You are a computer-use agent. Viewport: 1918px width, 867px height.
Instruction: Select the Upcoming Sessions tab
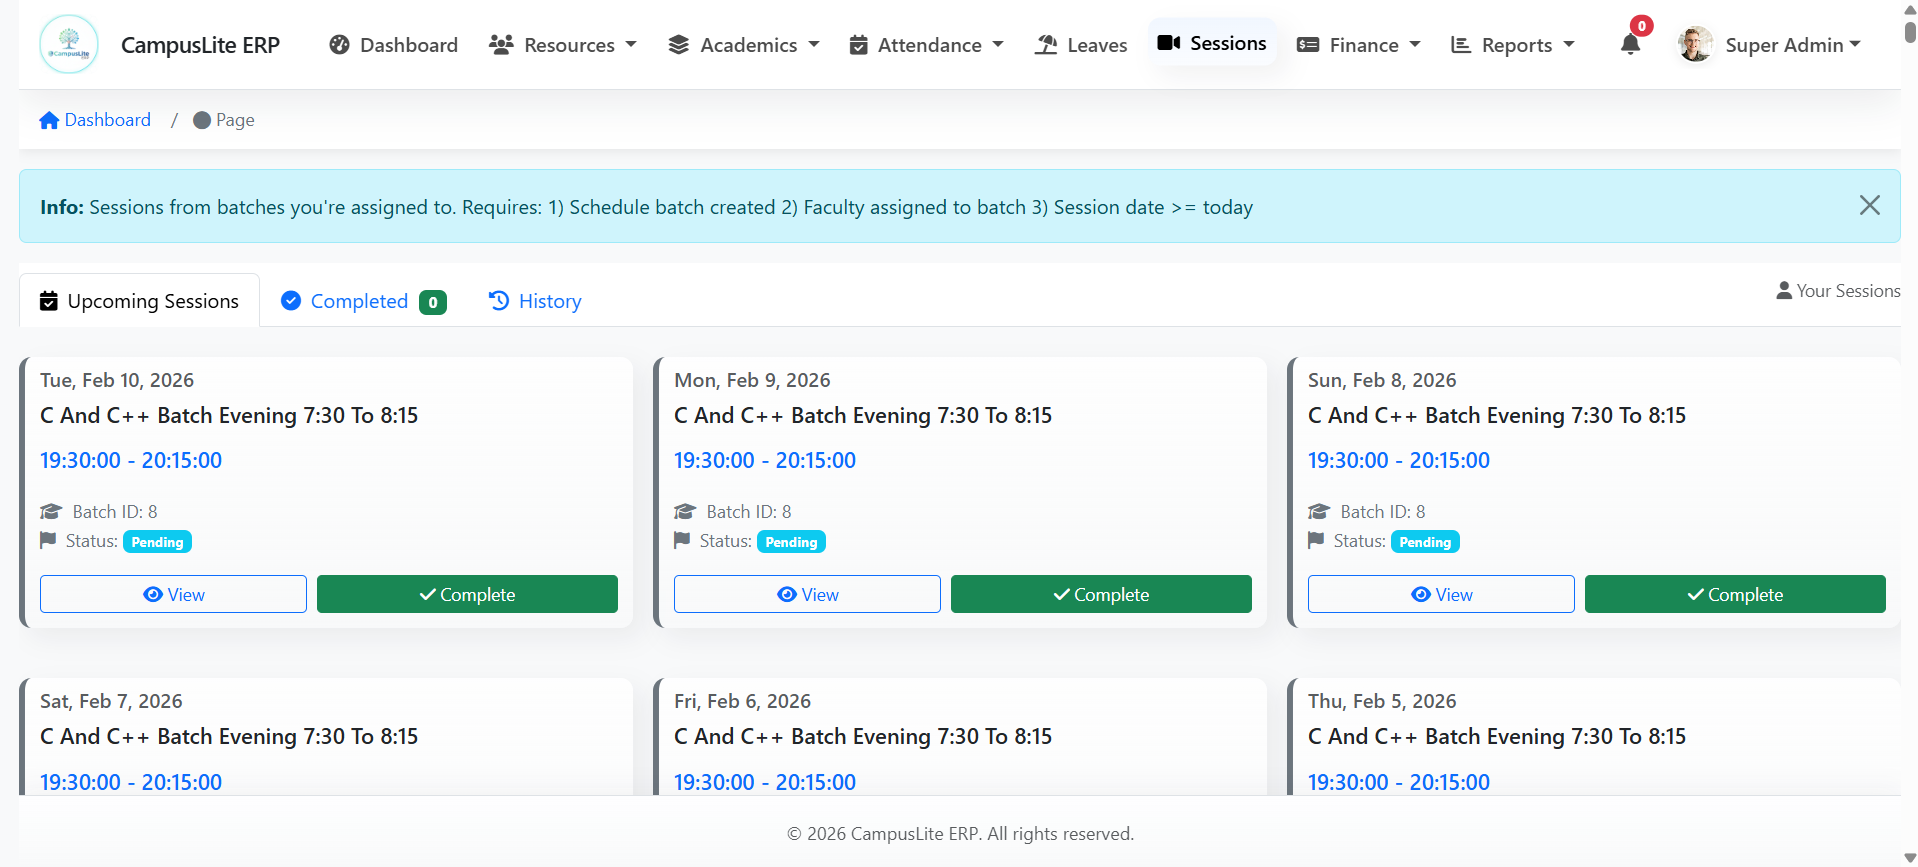140,301
